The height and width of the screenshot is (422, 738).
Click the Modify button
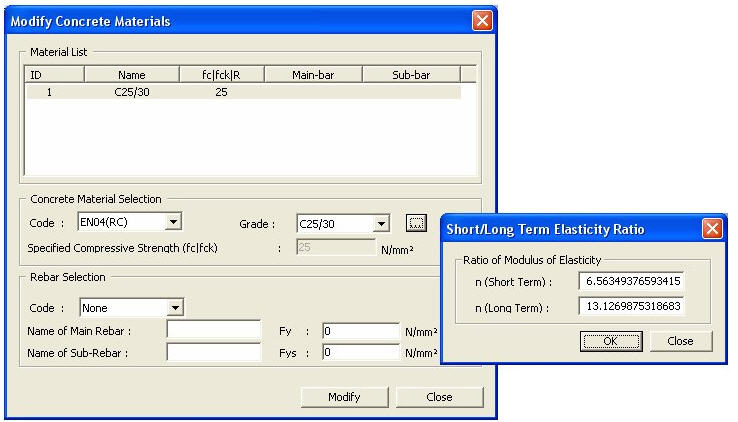[x=344, y=397]
